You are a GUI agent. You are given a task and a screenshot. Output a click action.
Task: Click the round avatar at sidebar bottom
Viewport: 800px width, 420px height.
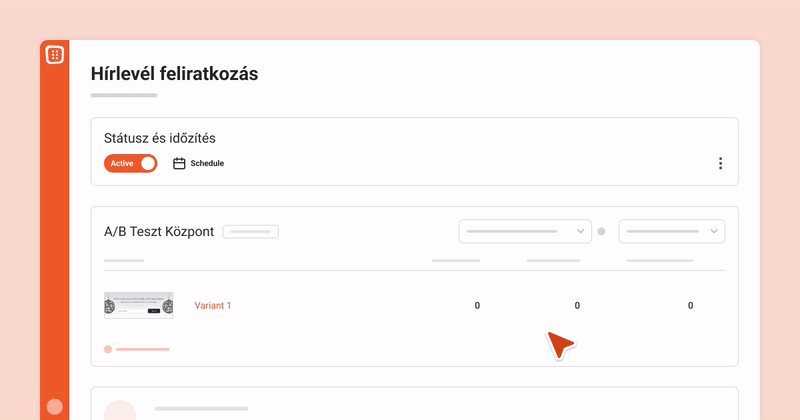point(55,407)
